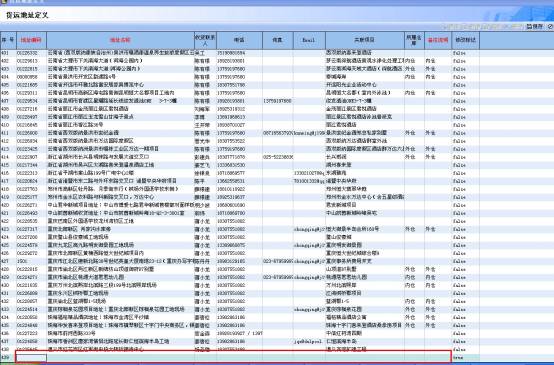Click the warehouse cell in row 403

point(414,69)
